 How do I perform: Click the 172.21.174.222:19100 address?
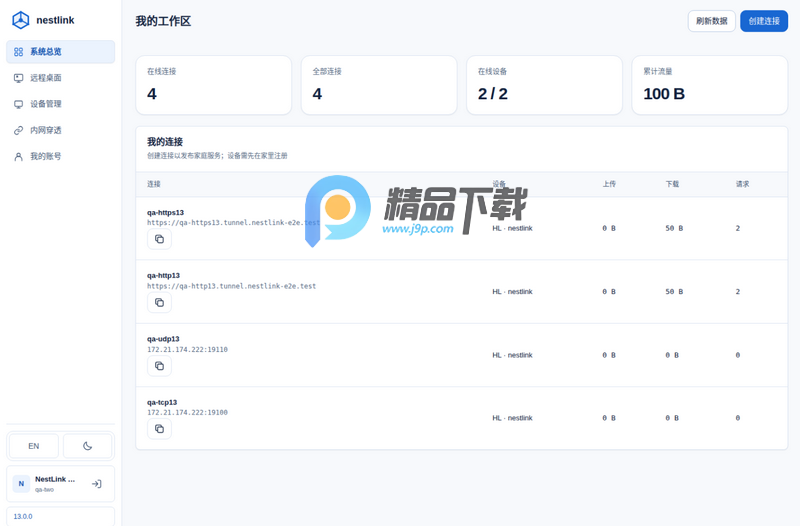pyautogui.click(x=187, y=412)
